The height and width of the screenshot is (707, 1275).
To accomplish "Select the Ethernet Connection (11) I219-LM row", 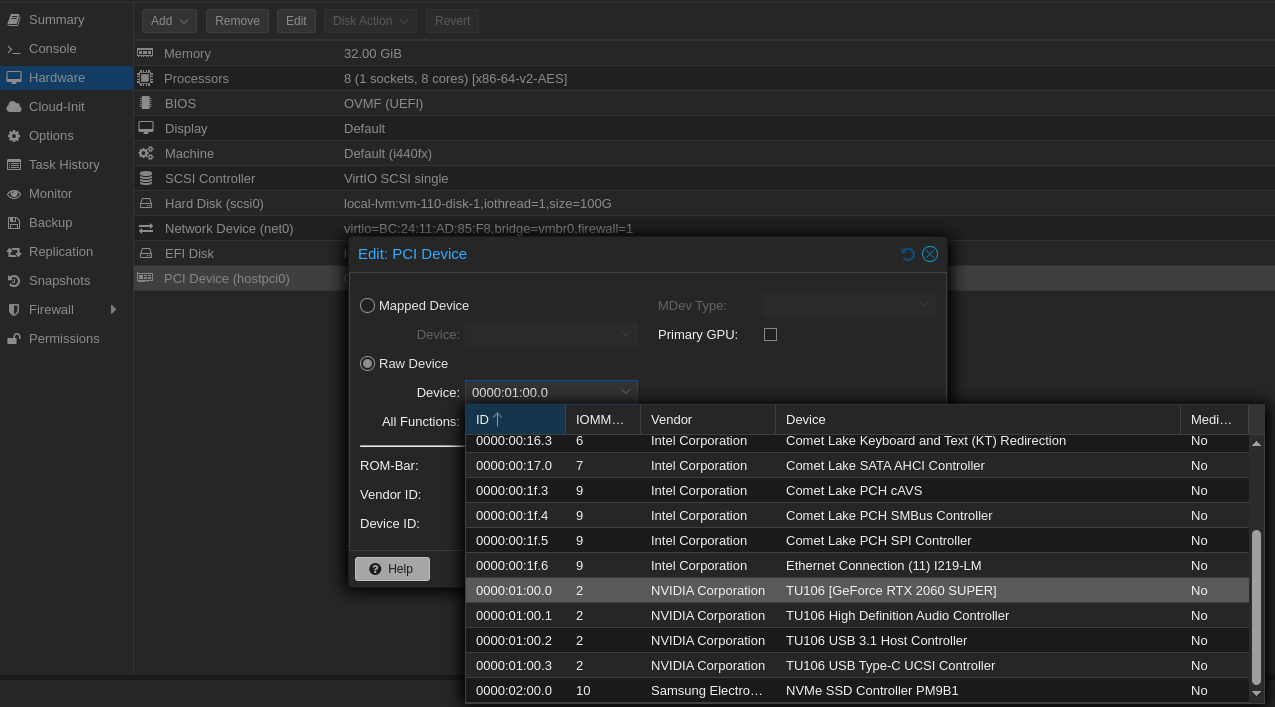I will [x=857, y=566].
